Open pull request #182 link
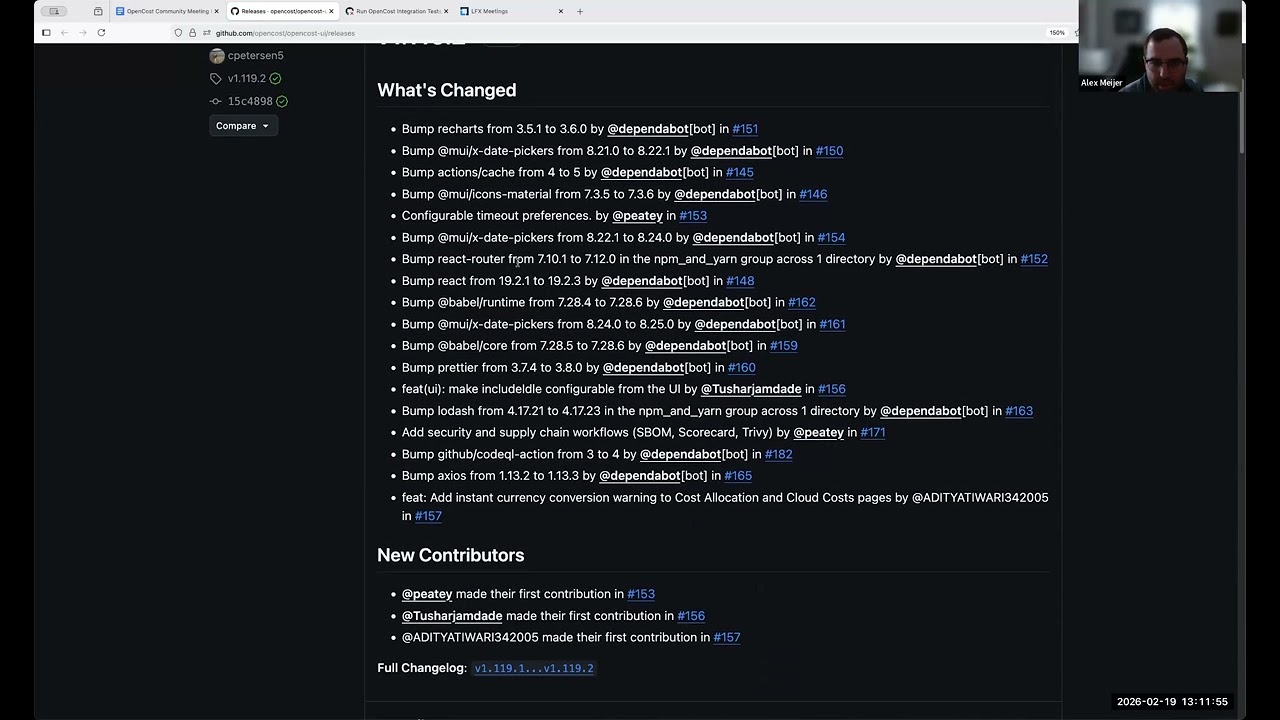The image size is (1280, 720). [778, 454]
